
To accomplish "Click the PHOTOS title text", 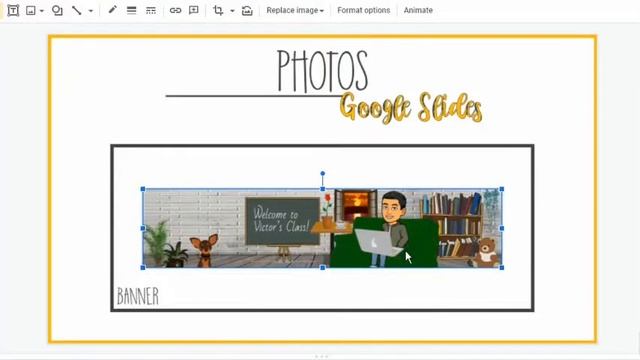I will [x=322, y=70].
